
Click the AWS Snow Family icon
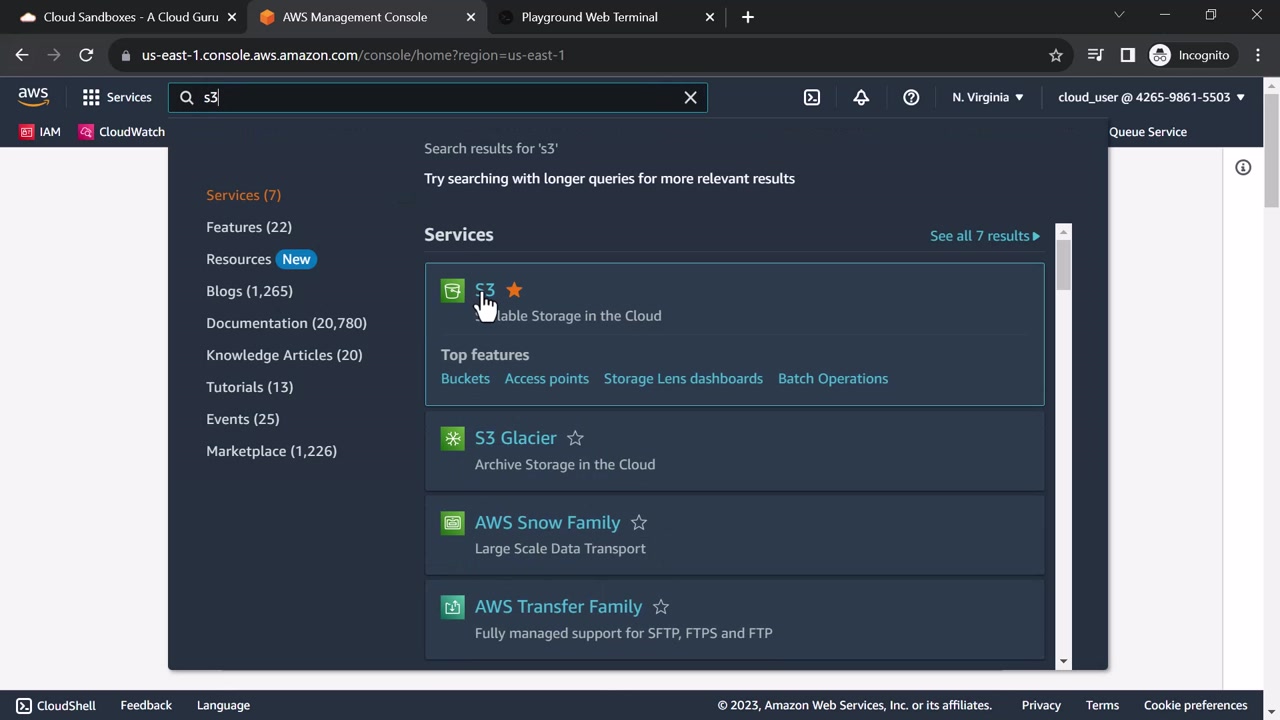pyautogui.click(x=453, y=522)
